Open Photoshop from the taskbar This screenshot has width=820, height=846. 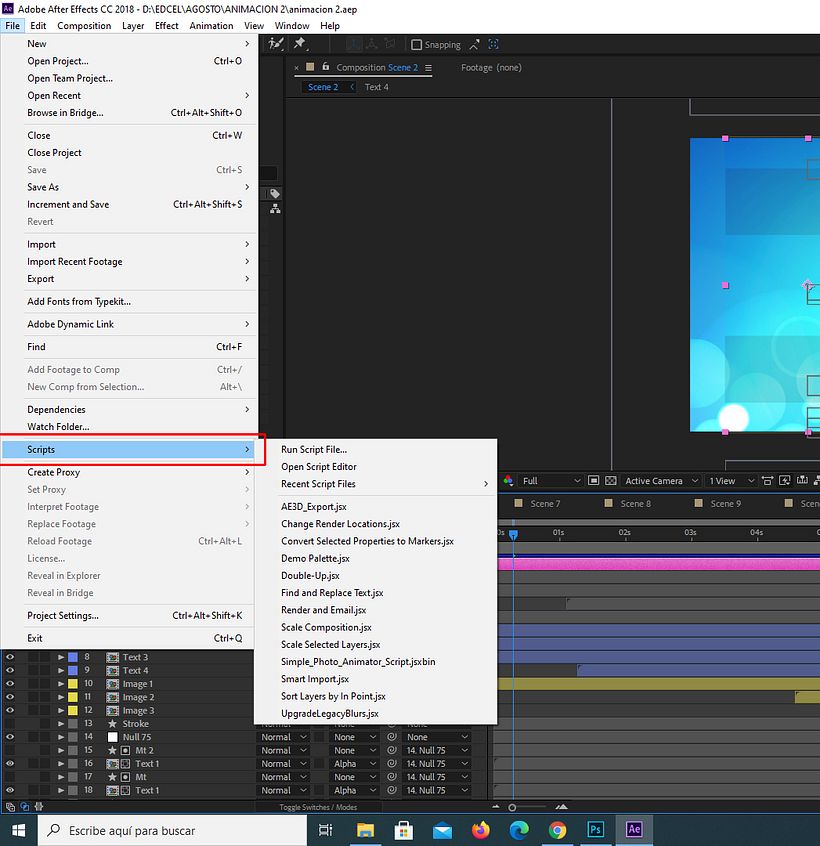tap(596, 829)
